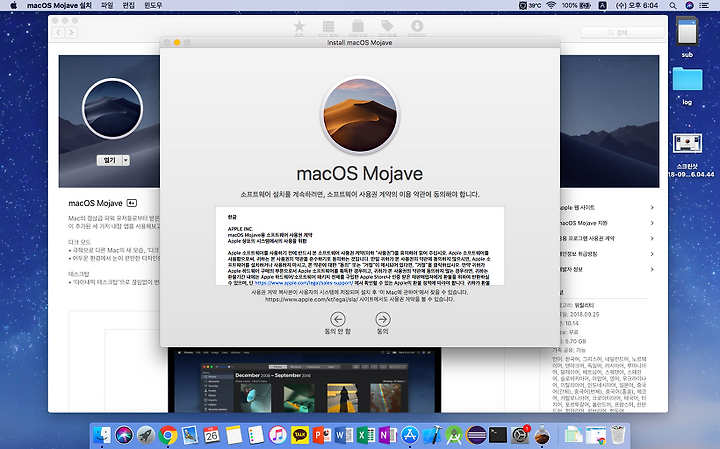Screen dimensions: 720x449
Task: Open Finder from the Dock
Action: click(x=101, y=435)
